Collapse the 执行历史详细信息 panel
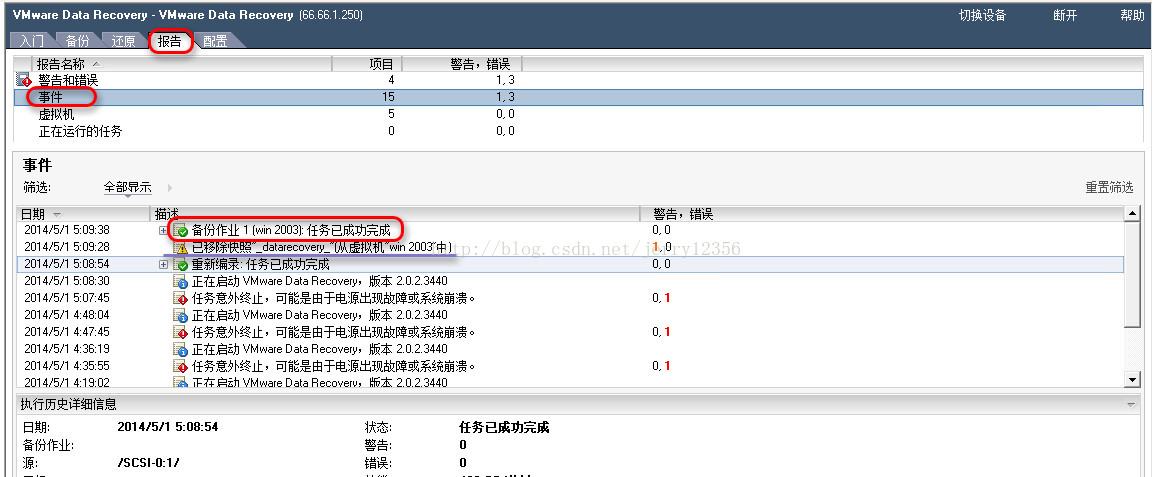The height and width of the screenshot is (477, 1153). tap(1130, 405)
